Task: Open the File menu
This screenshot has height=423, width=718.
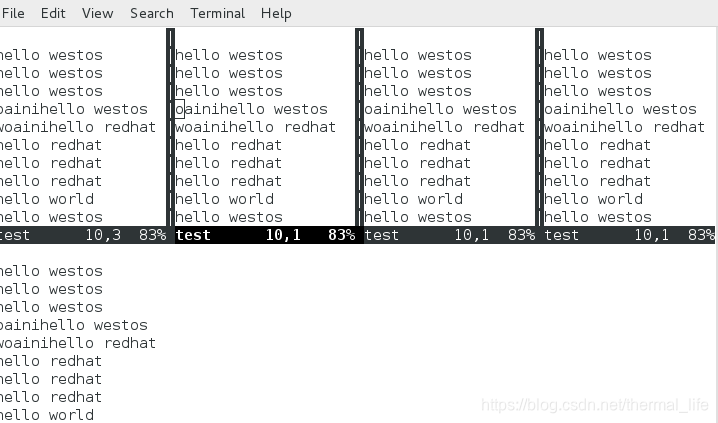Action: pos(13,13)
